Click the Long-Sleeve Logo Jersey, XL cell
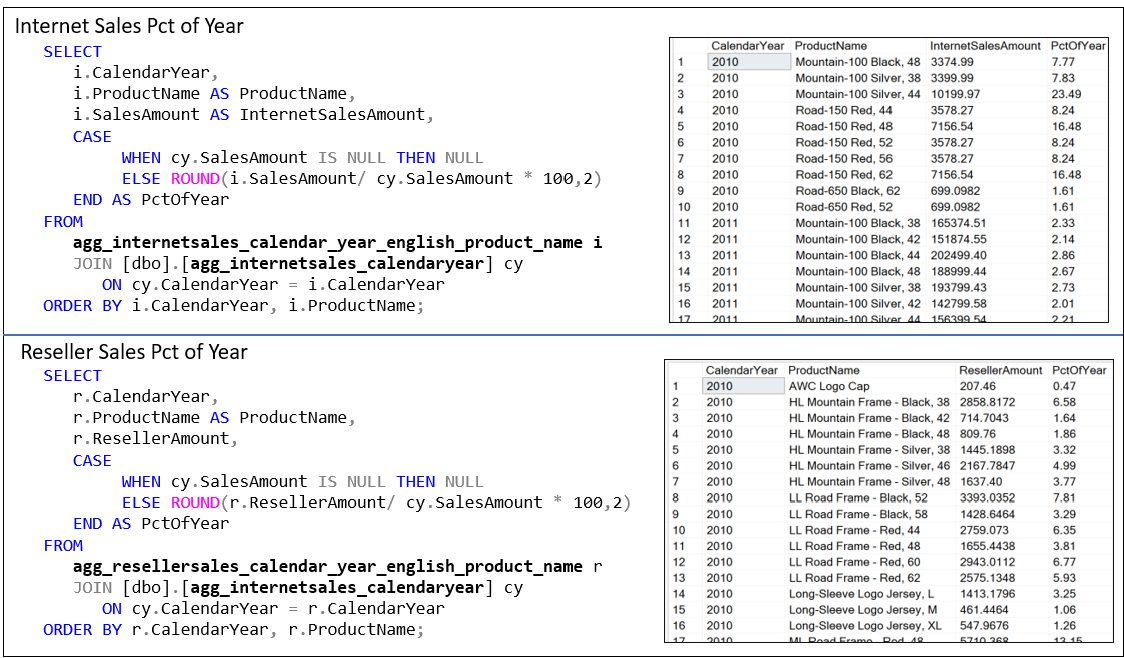Viewport: 1124px width, 658px height. [865, 626]
